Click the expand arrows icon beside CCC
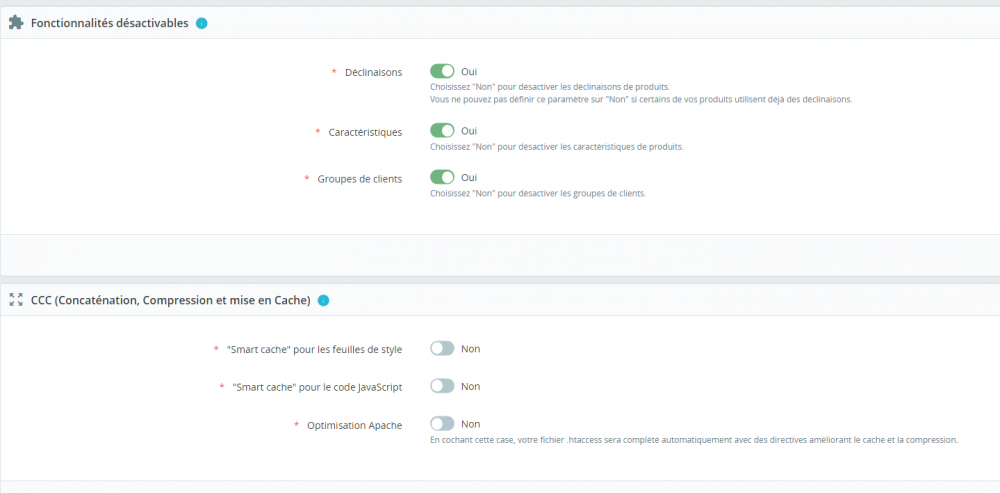Screen dimensions: 1000x493 click(16, 300)
